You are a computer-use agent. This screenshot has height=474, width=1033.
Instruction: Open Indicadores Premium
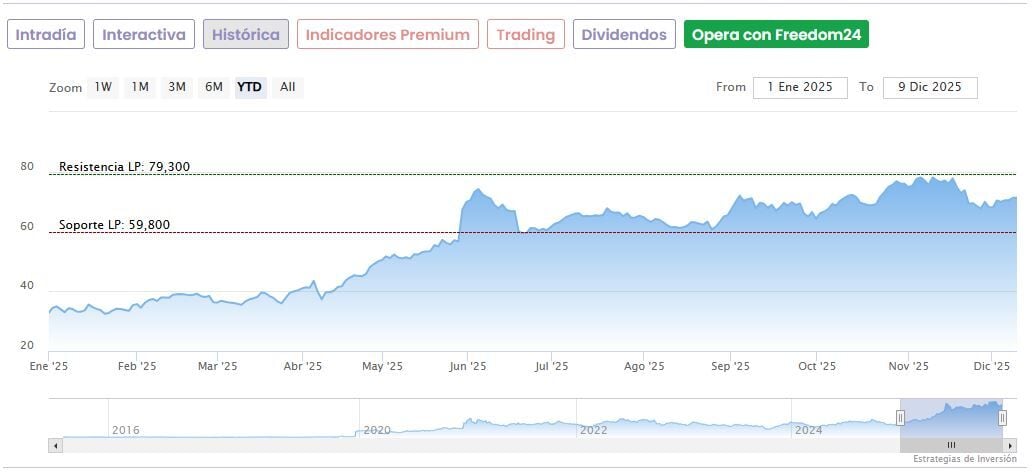[x=387, y=35]
